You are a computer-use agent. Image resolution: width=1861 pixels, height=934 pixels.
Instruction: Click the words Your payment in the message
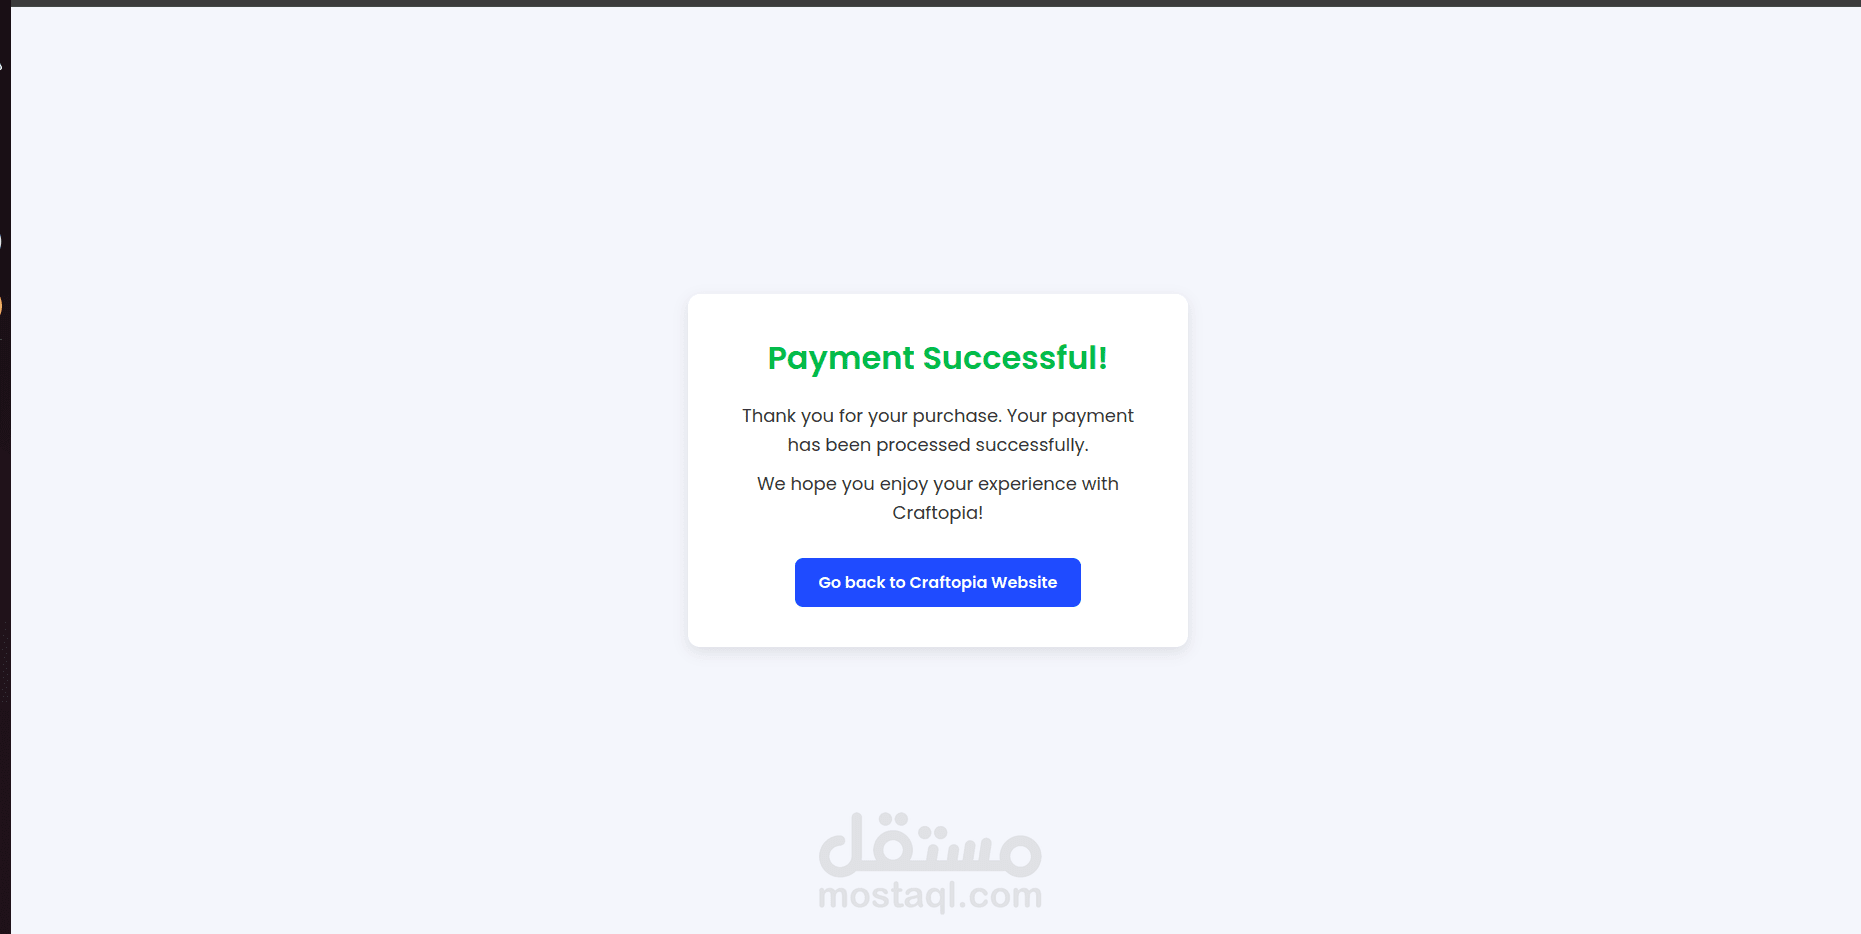click(x=1070, y=416)
